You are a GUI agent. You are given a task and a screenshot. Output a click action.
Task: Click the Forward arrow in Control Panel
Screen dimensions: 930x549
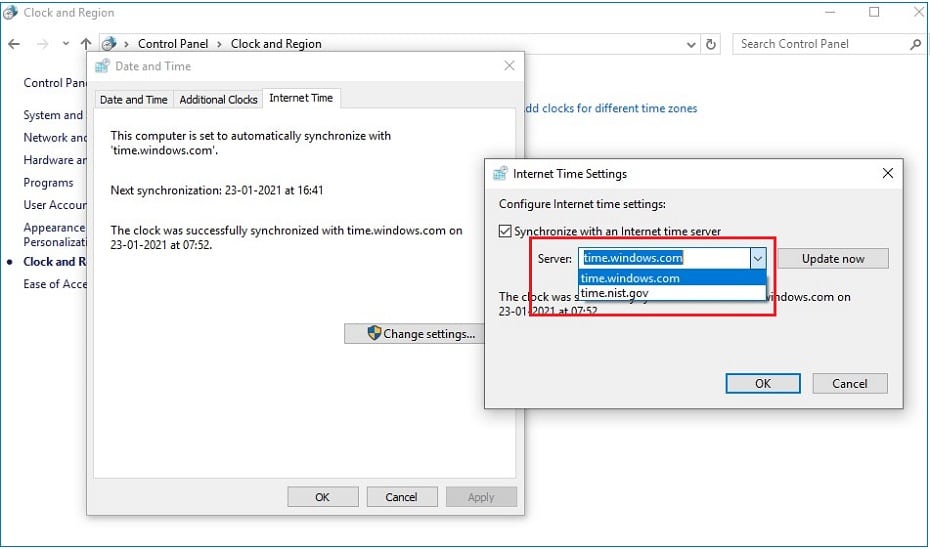(42, 44)
